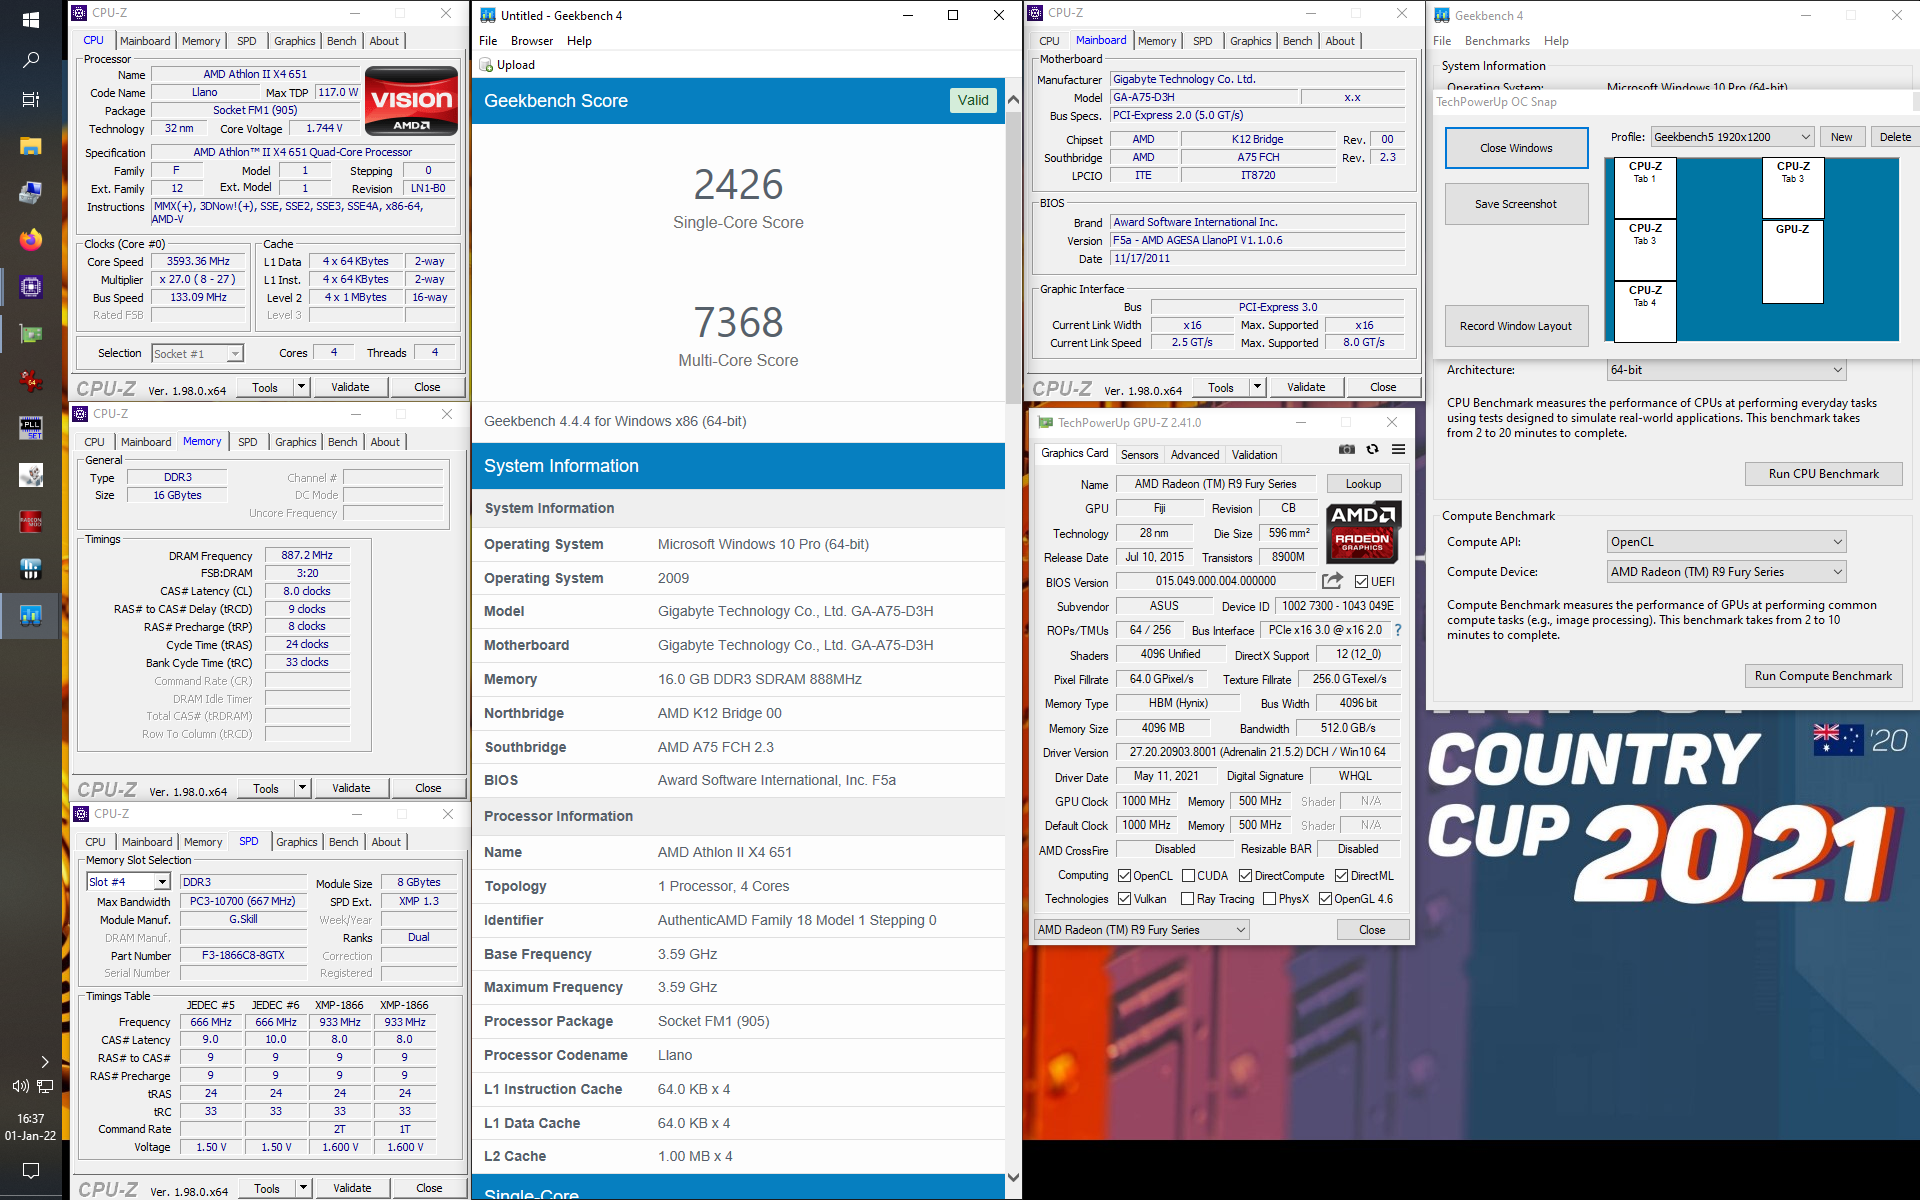1920x1200 pixels.
Task: Open Task View on the taskbar
Action: (x=30, y=100)
